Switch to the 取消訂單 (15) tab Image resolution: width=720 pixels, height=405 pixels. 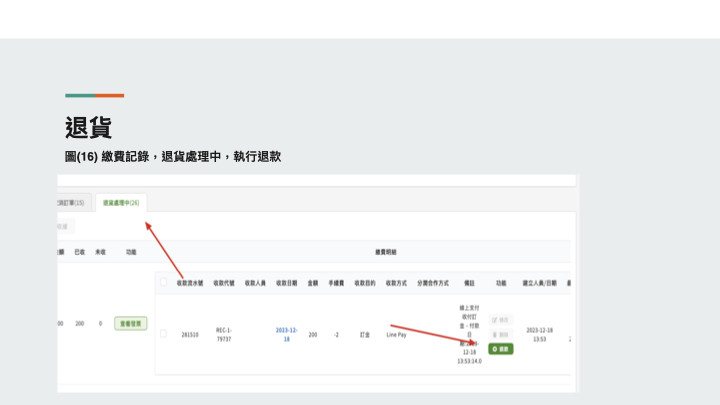[74, 202]
